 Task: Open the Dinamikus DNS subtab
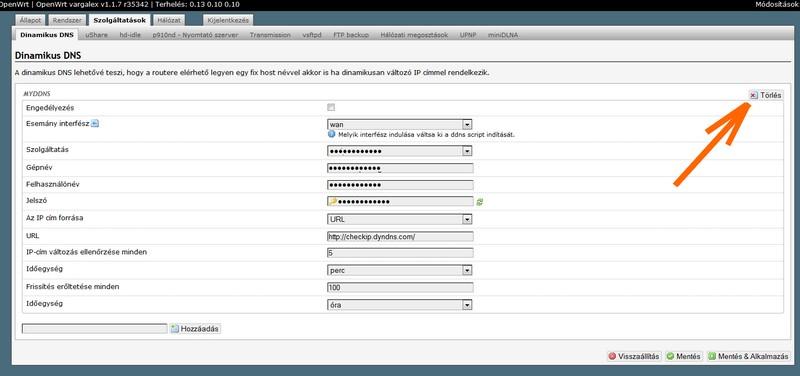(x=47, y=35)
